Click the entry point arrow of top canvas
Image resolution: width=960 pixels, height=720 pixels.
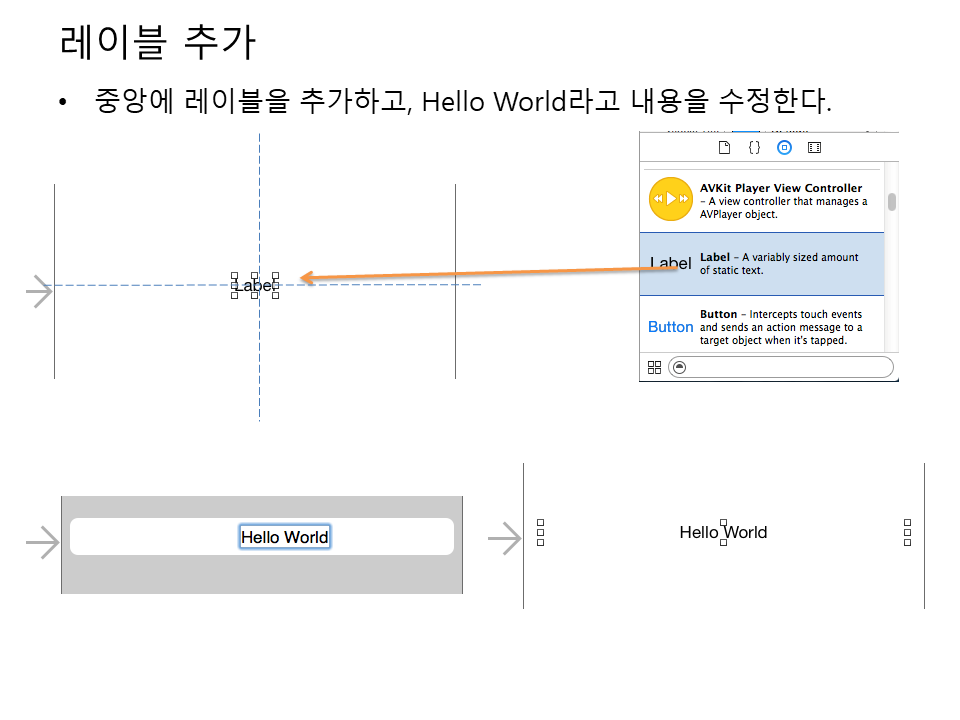pyautogui.click(x=39, y=291)
